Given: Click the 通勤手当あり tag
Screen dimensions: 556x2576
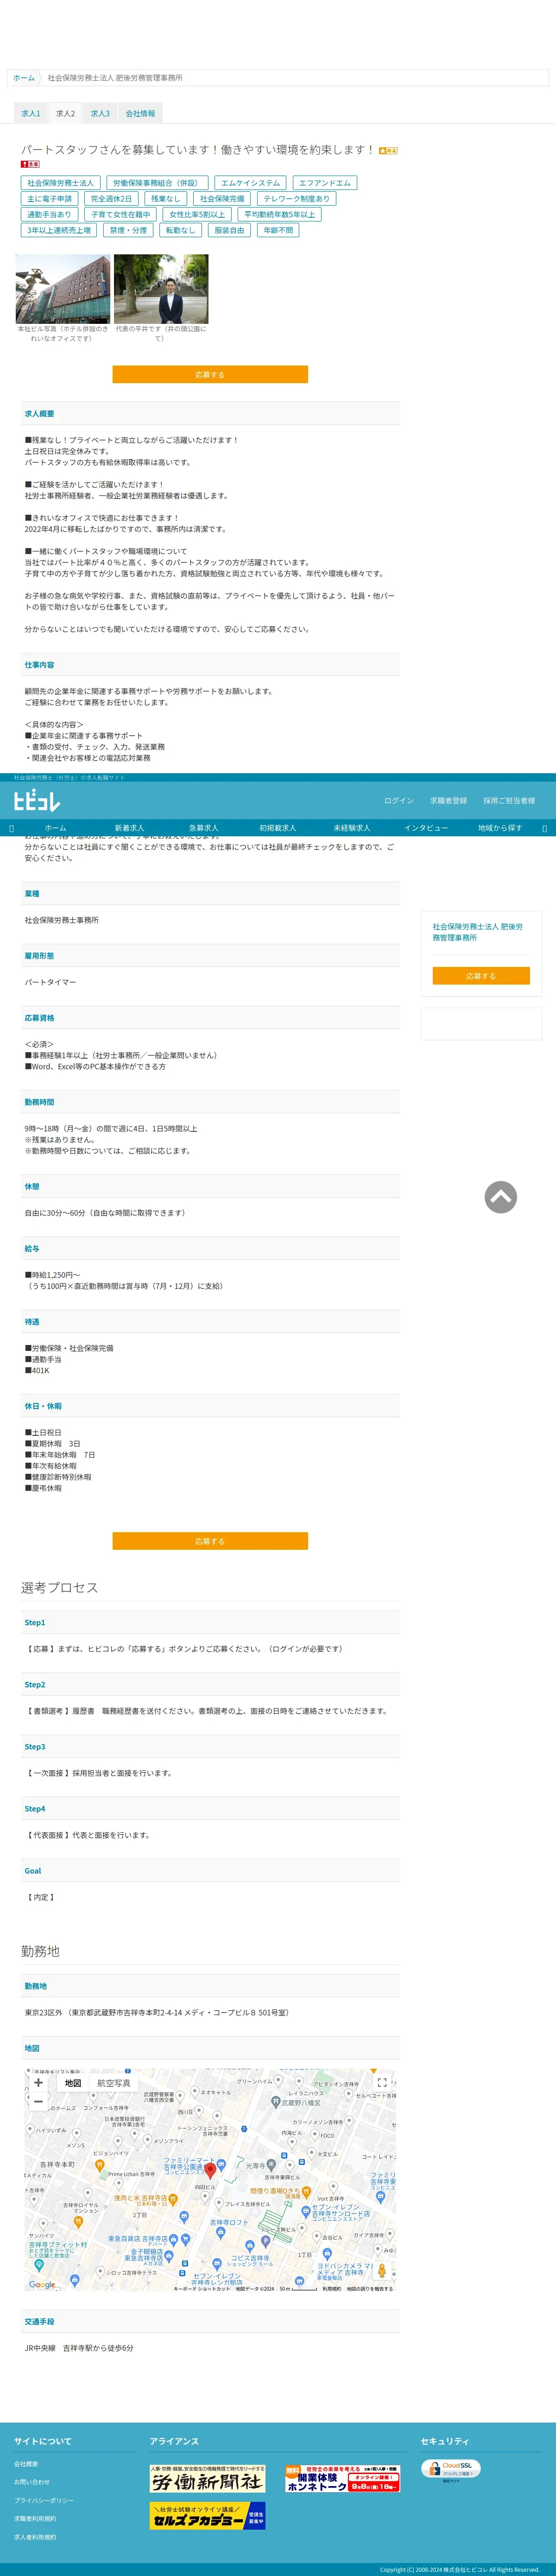Looking at the screenshot, I should 49,215.
